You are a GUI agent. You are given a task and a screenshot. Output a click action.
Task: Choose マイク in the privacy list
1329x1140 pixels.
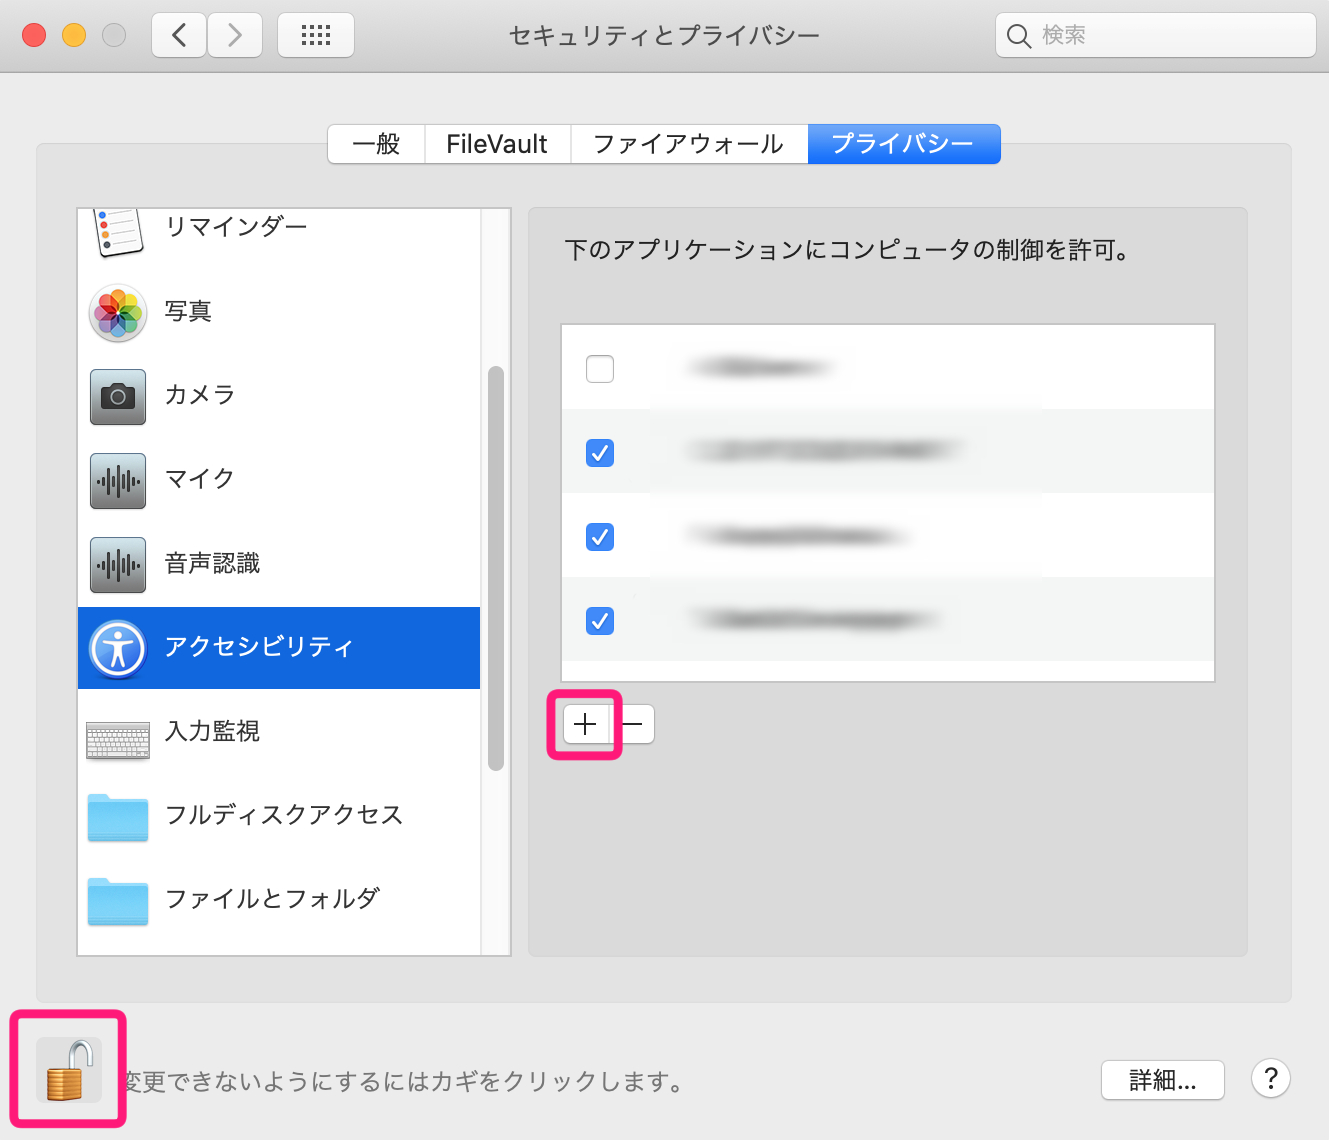(x=279, y=480)
